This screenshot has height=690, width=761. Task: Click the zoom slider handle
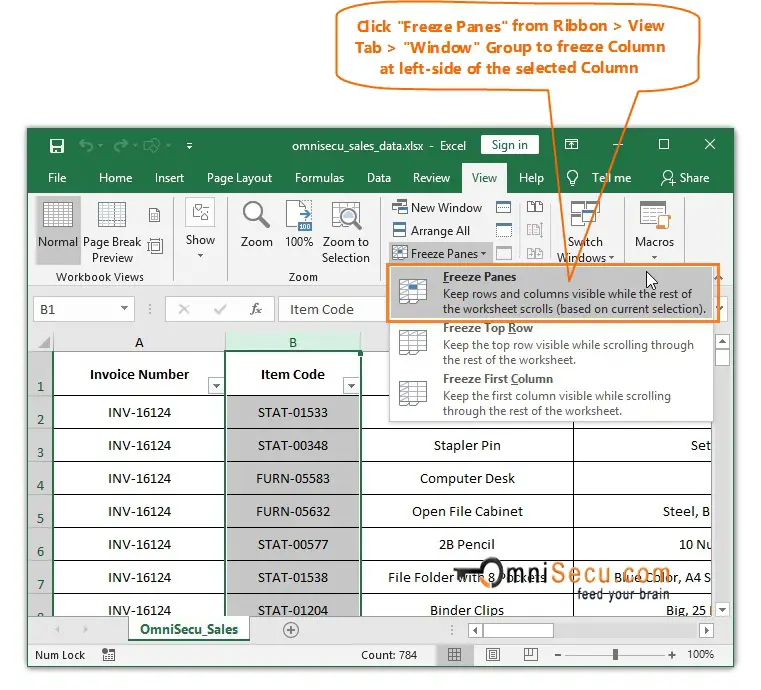tap(615, 655)
